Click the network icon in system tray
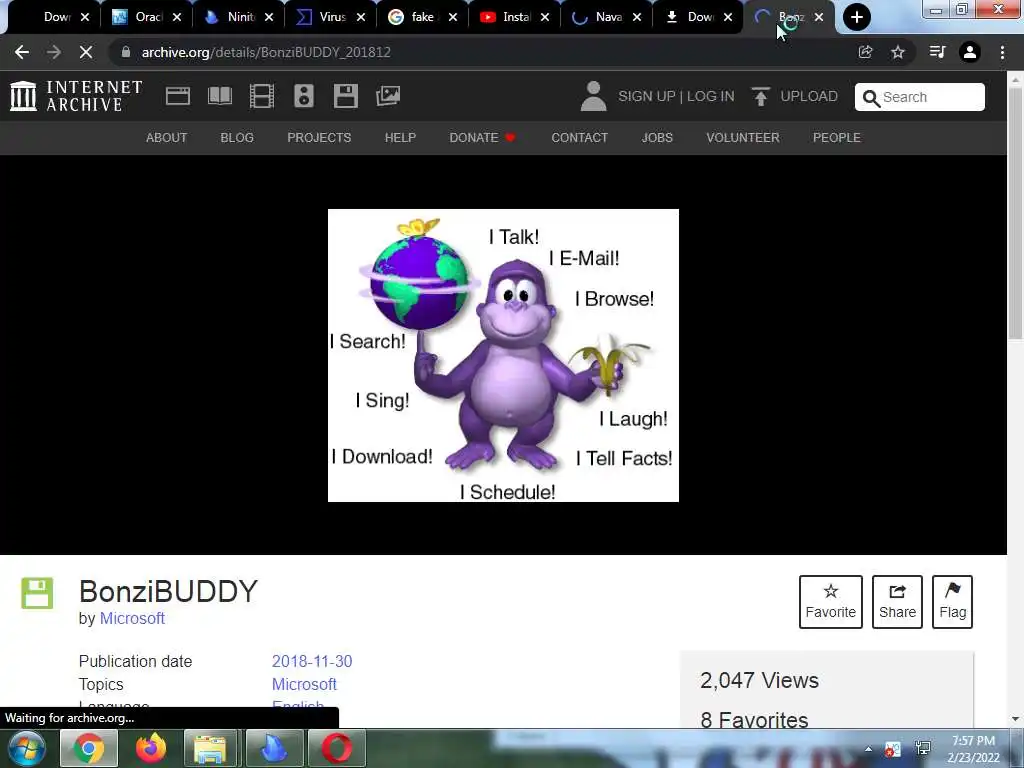The image size is (1024, 768). click(923, 749)
